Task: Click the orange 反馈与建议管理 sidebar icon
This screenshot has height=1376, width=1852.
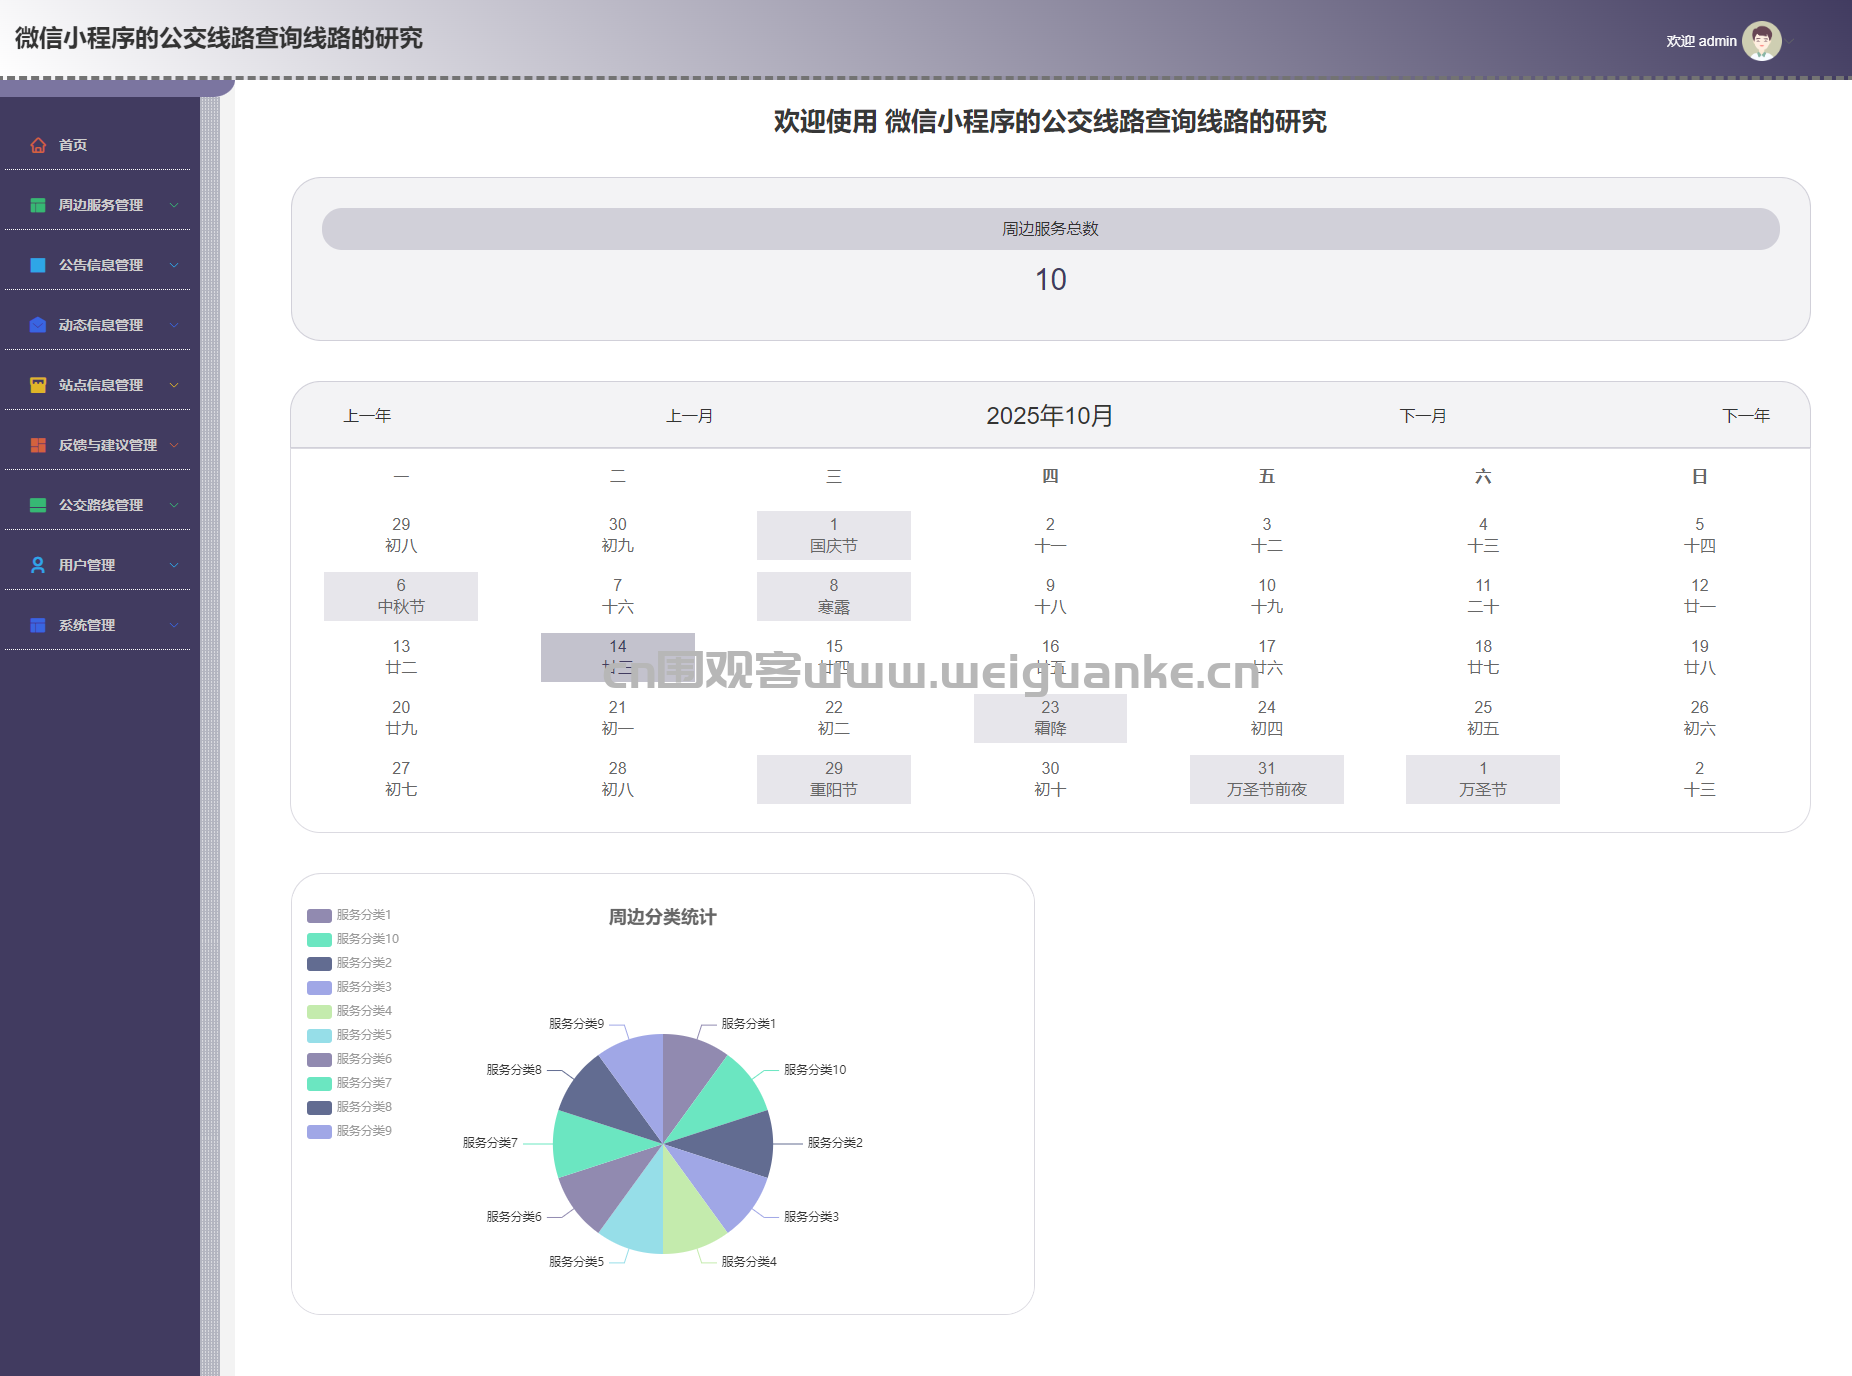Action: point(38,445)
